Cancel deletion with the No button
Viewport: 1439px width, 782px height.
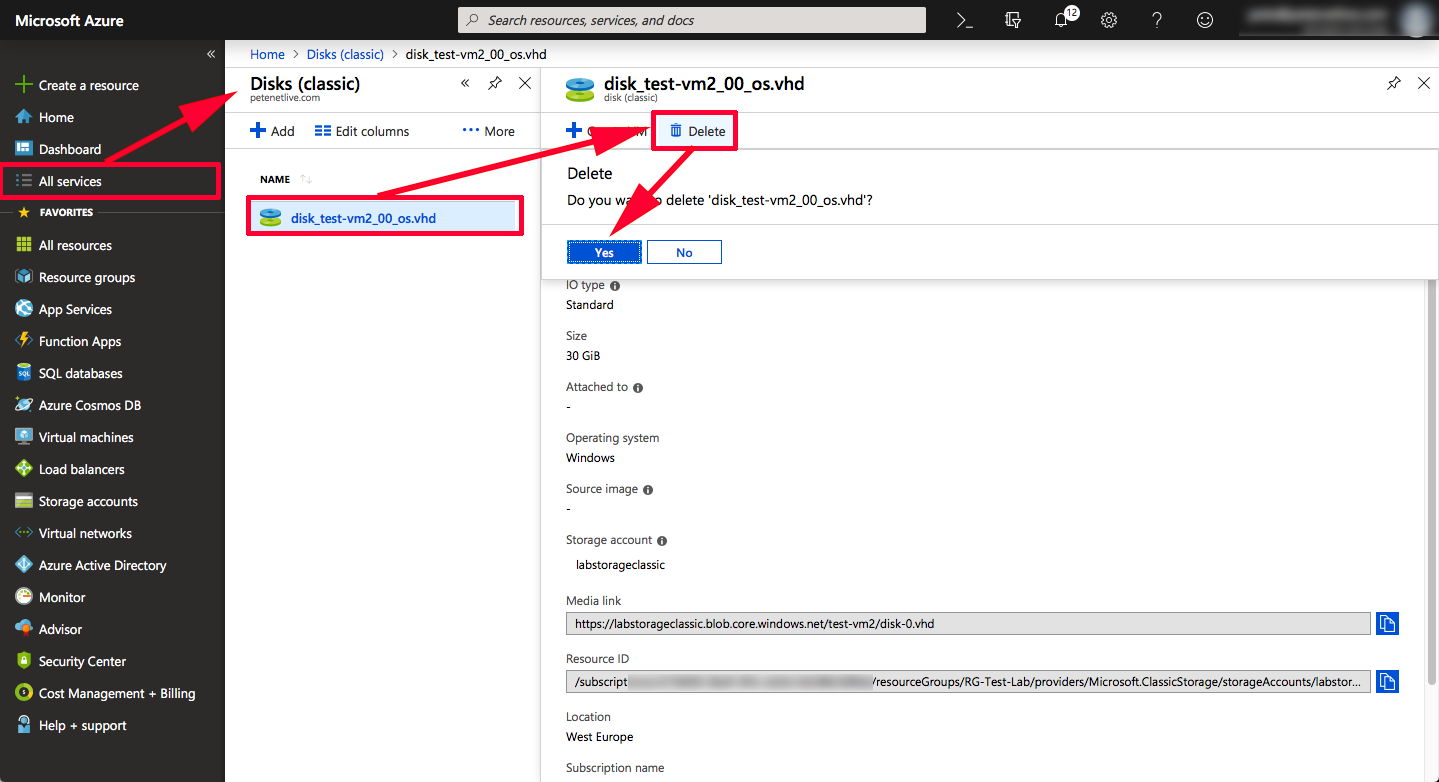click(x=684, y=252)
